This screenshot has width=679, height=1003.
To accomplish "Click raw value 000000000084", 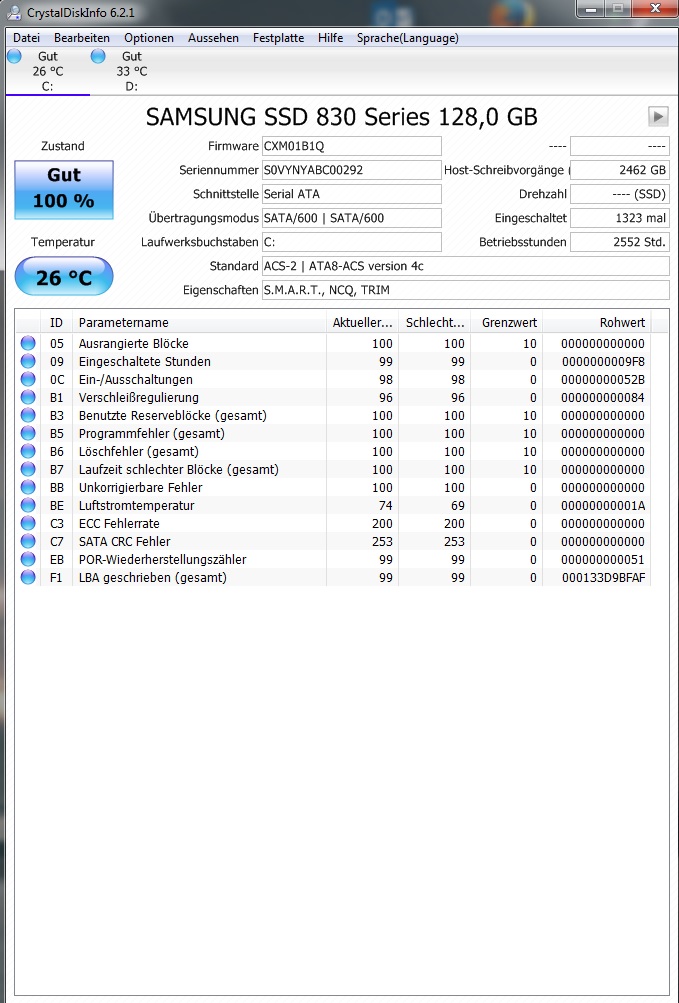I will [x=603, y=397].
